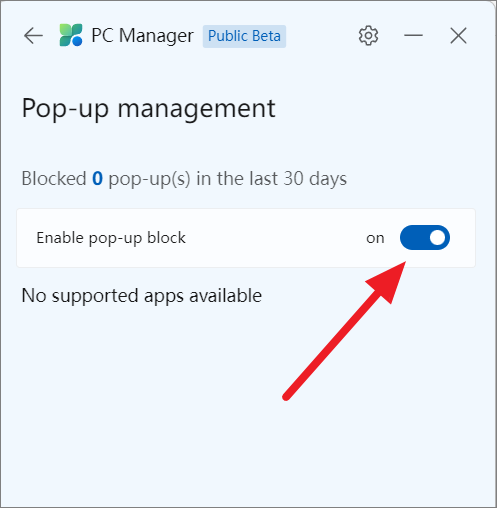Close the PC Manager window

tap(458, 36)
